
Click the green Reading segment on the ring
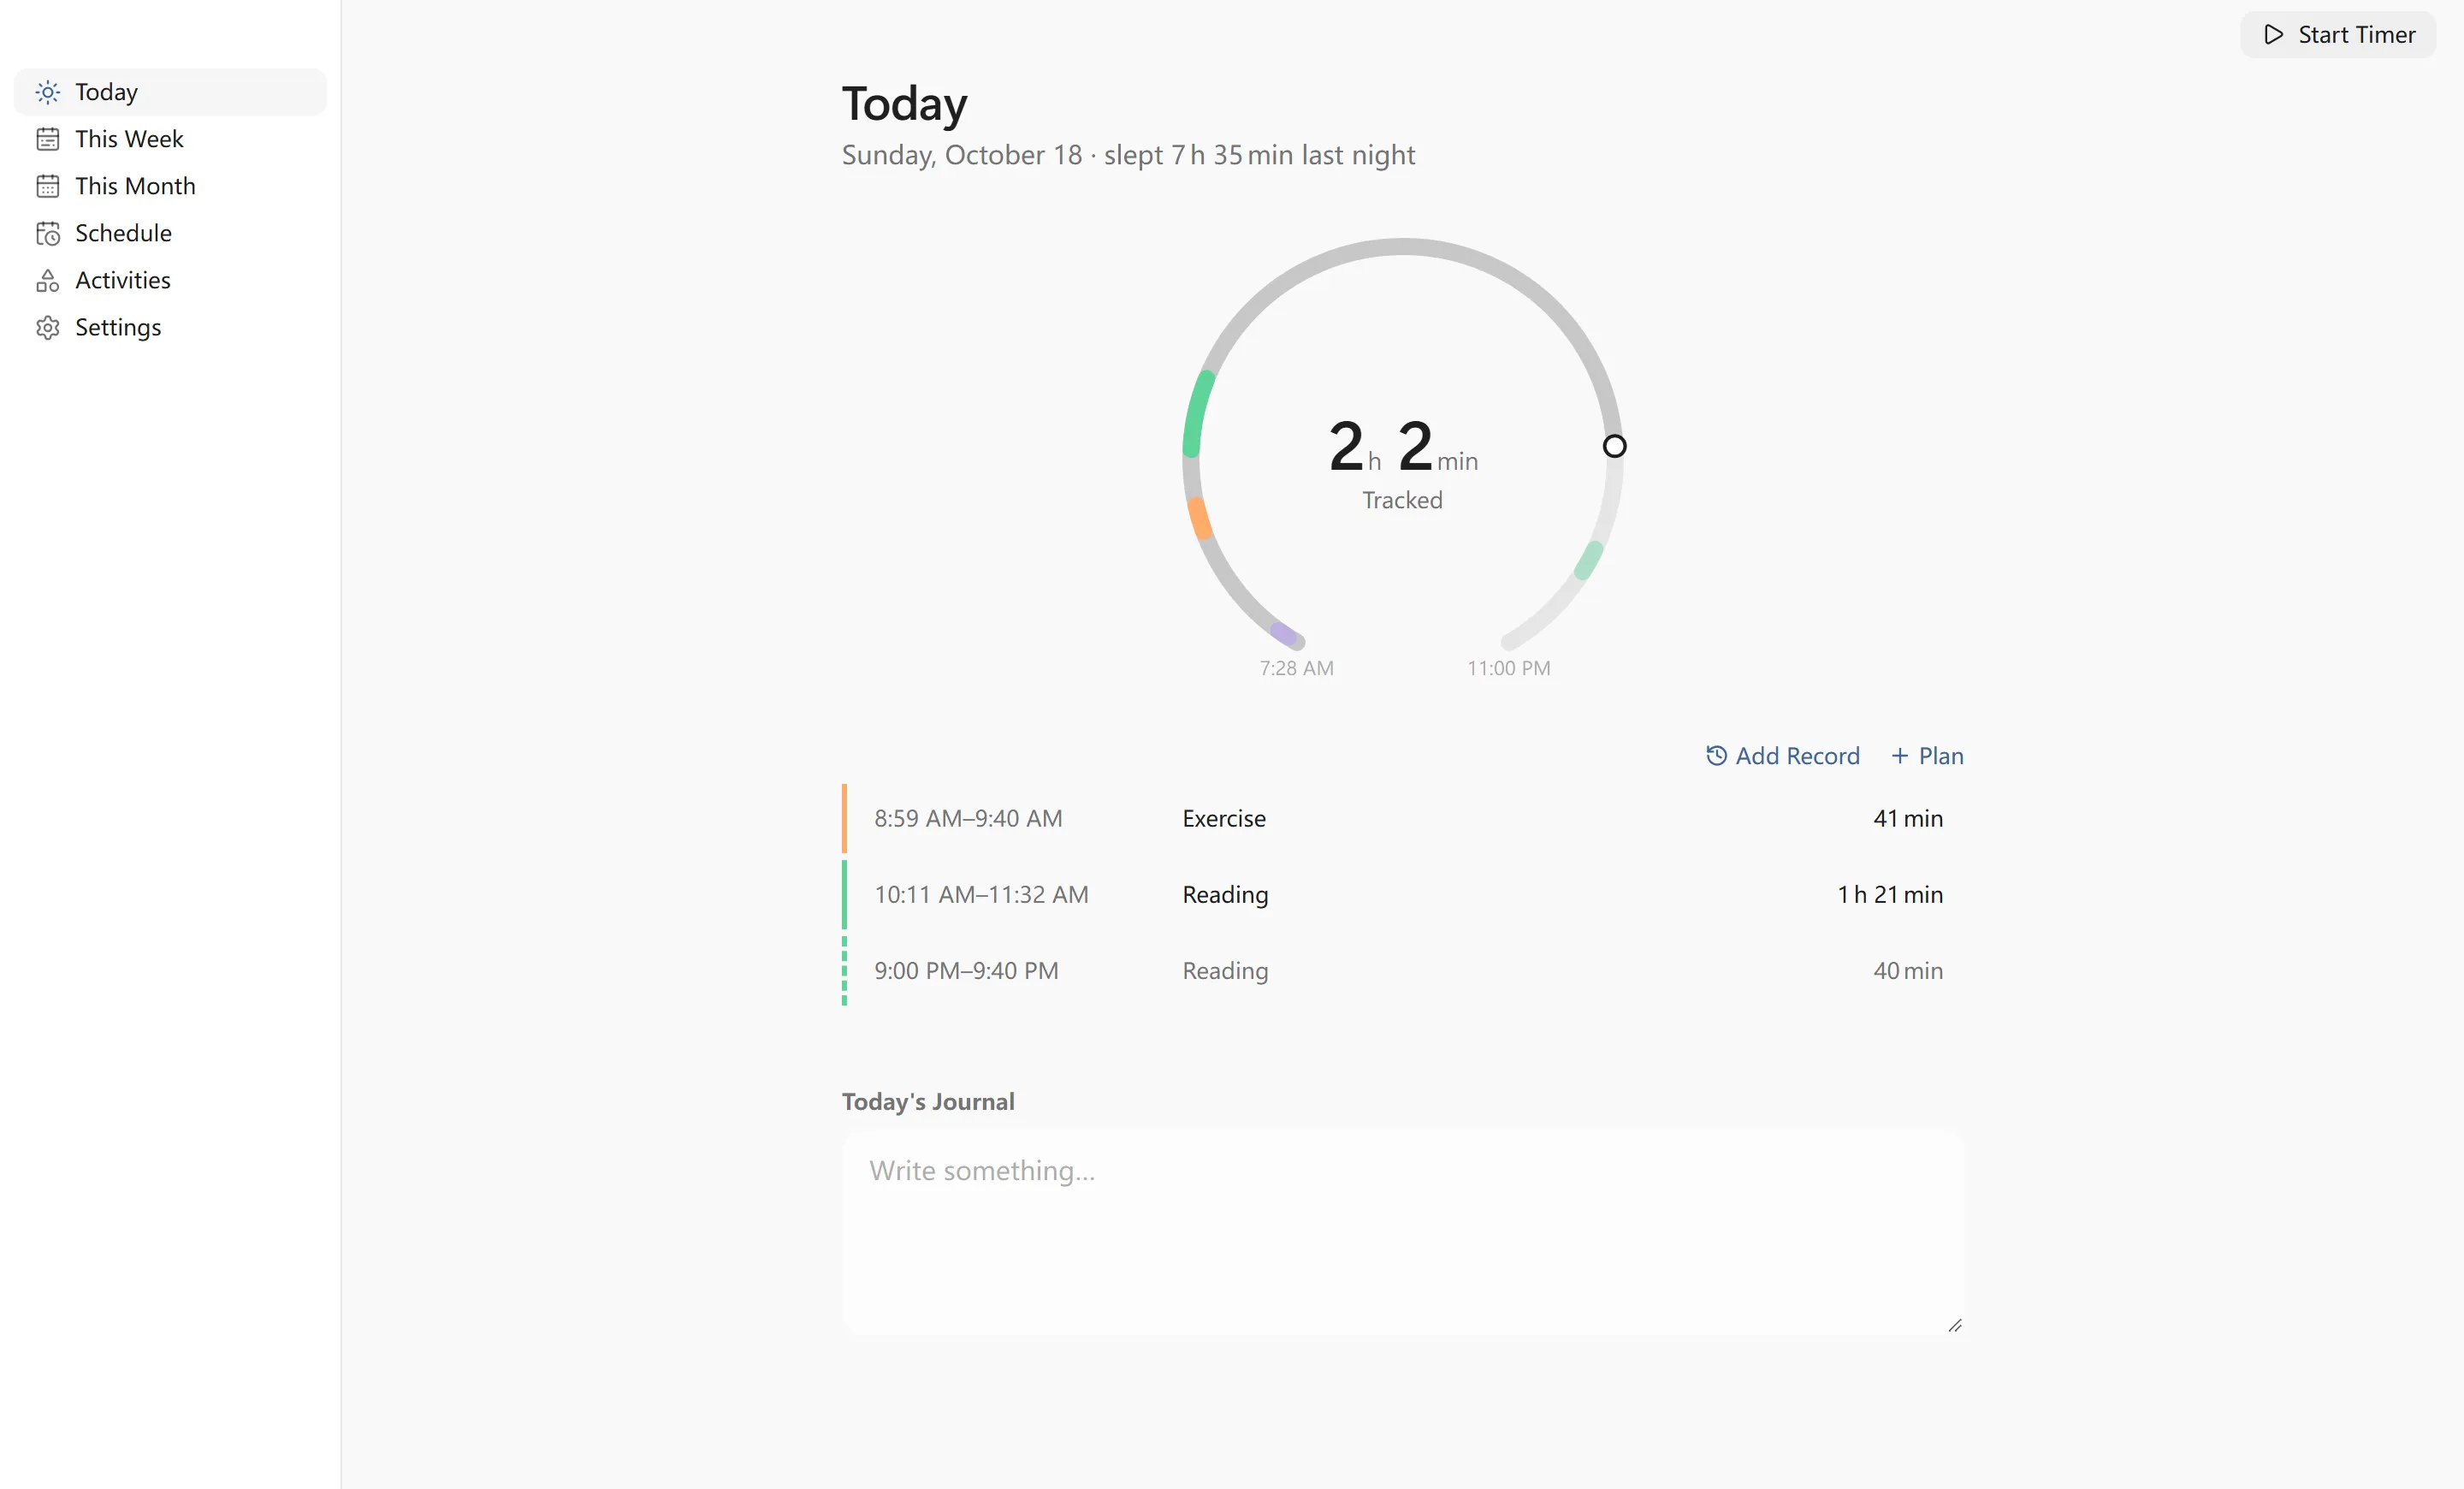[x=1197, y=413]
